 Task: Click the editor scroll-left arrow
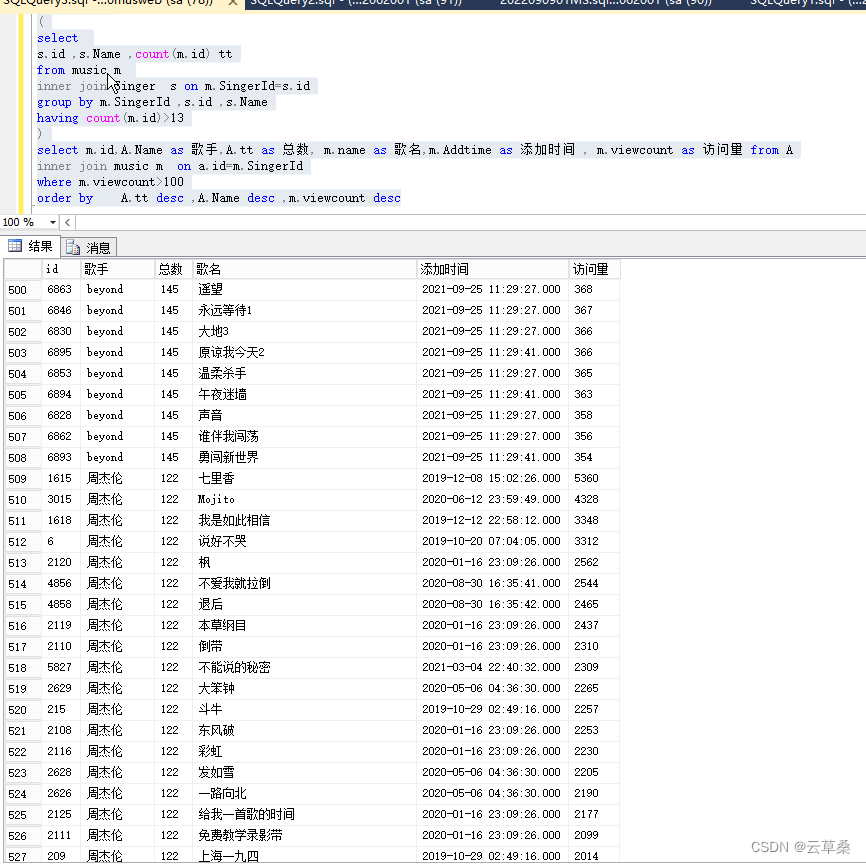tap(67, 222)
